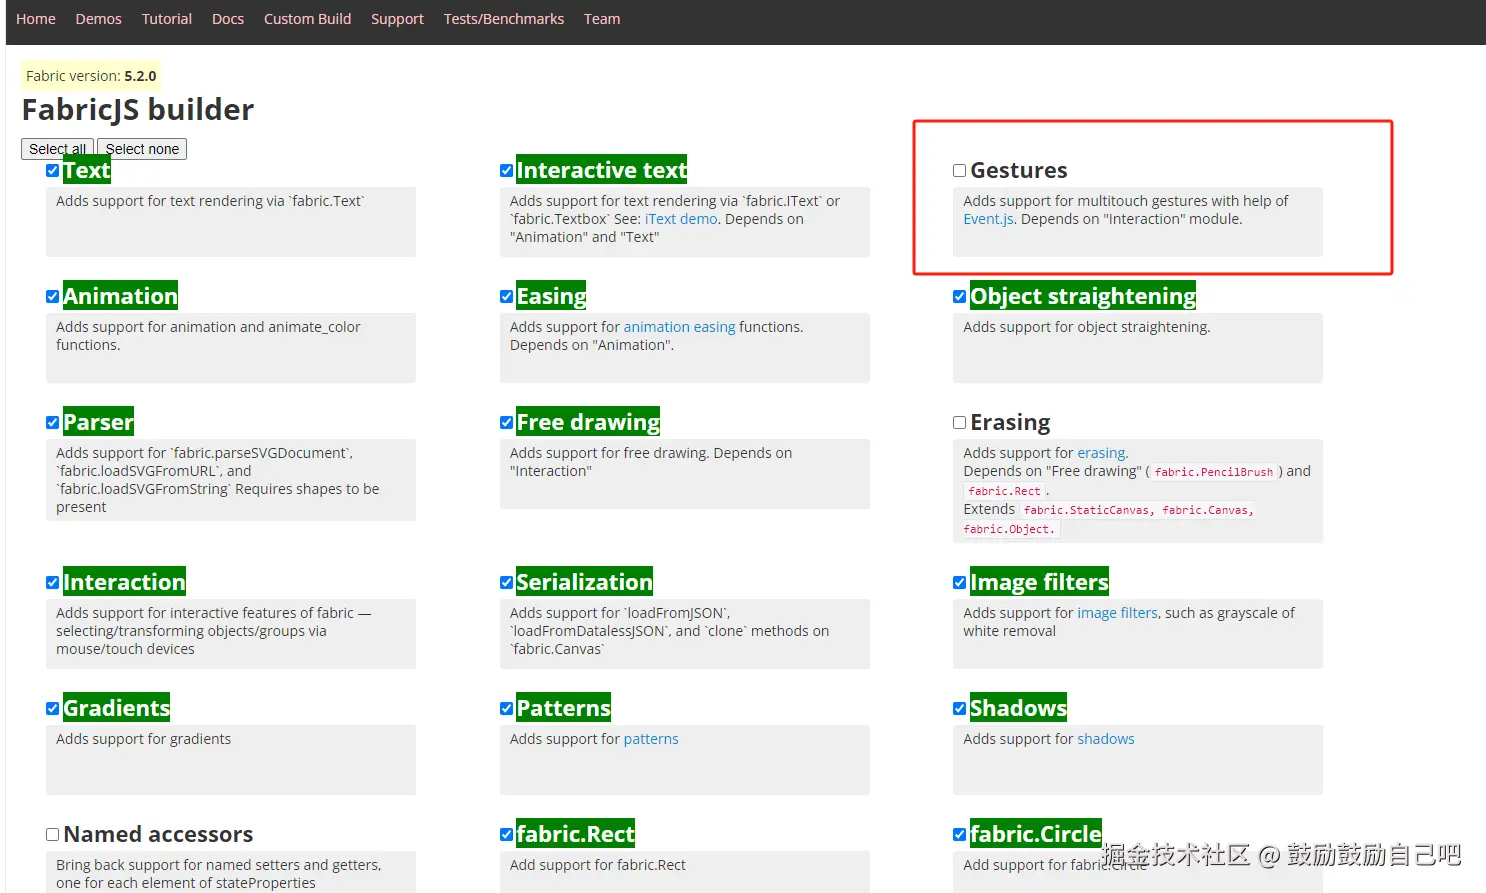Click the "Fabric version: 5.2.0" notice
Viewport: 1486px width, 893px height.
click(91, 76)
